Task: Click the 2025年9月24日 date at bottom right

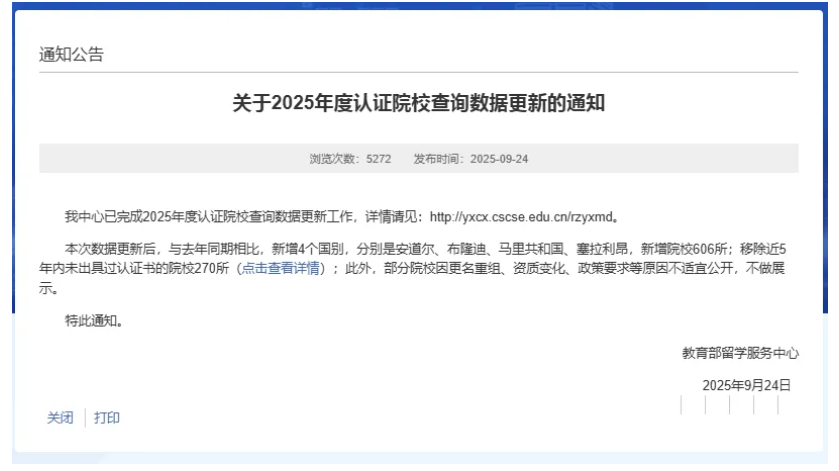Action: coord(746,385)
